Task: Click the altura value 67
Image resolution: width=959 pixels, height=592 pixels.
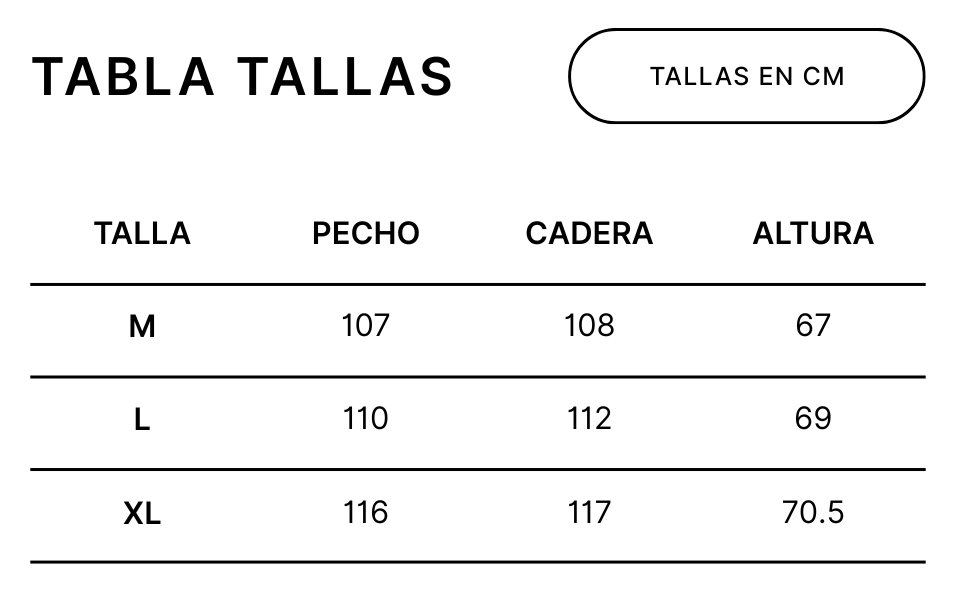Action: pyautogui.click(x=812, y=326)
